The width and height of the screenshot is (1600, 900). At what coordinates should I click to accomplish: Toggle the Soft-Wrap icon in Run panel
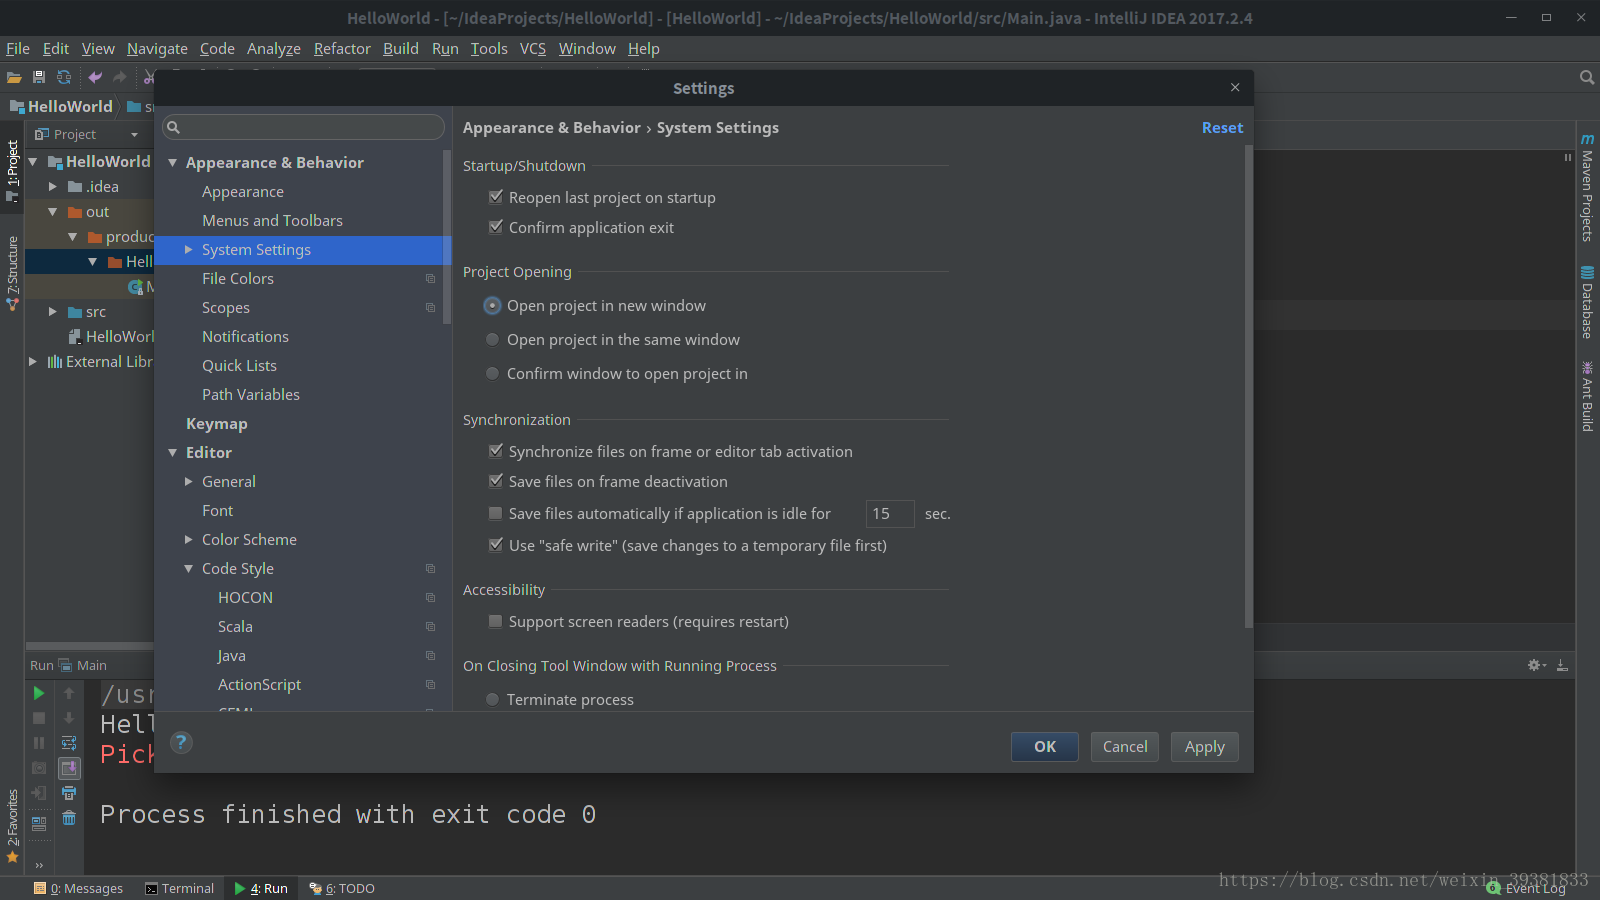coord(69,743)
